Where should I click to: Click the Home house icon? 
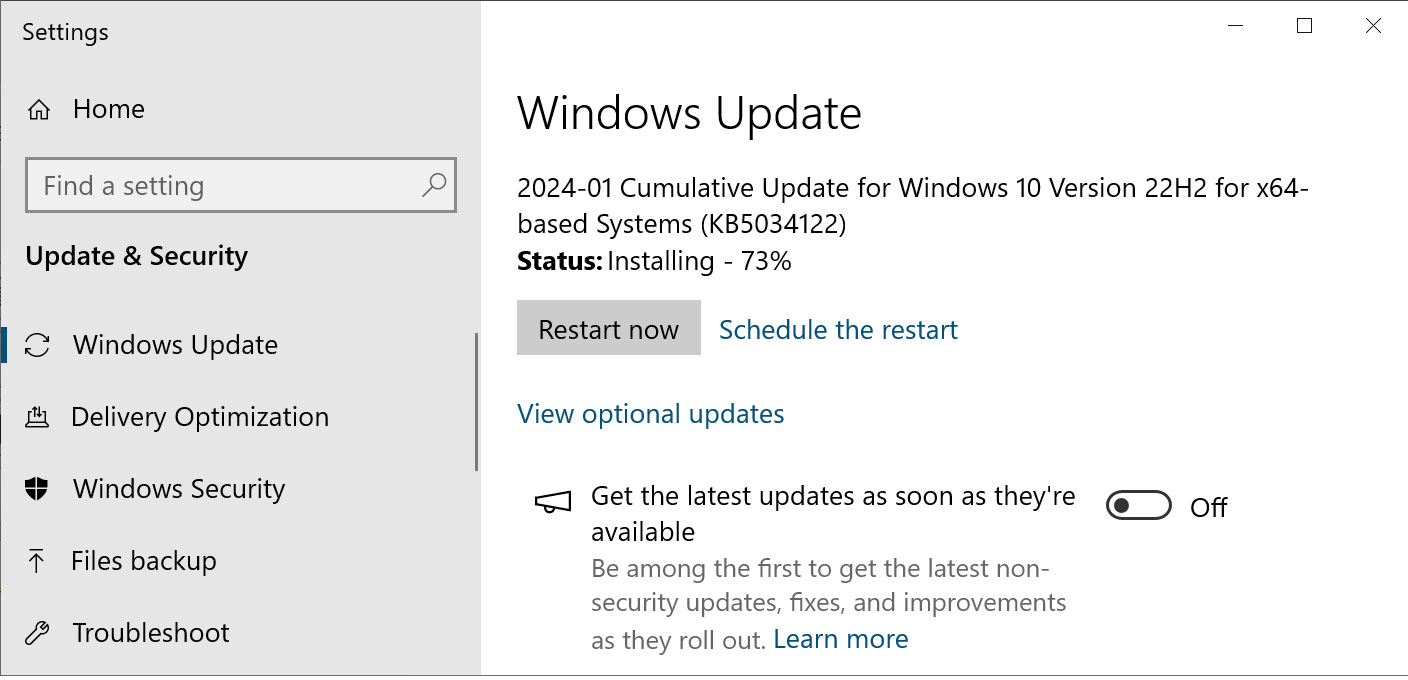point(38,110)
